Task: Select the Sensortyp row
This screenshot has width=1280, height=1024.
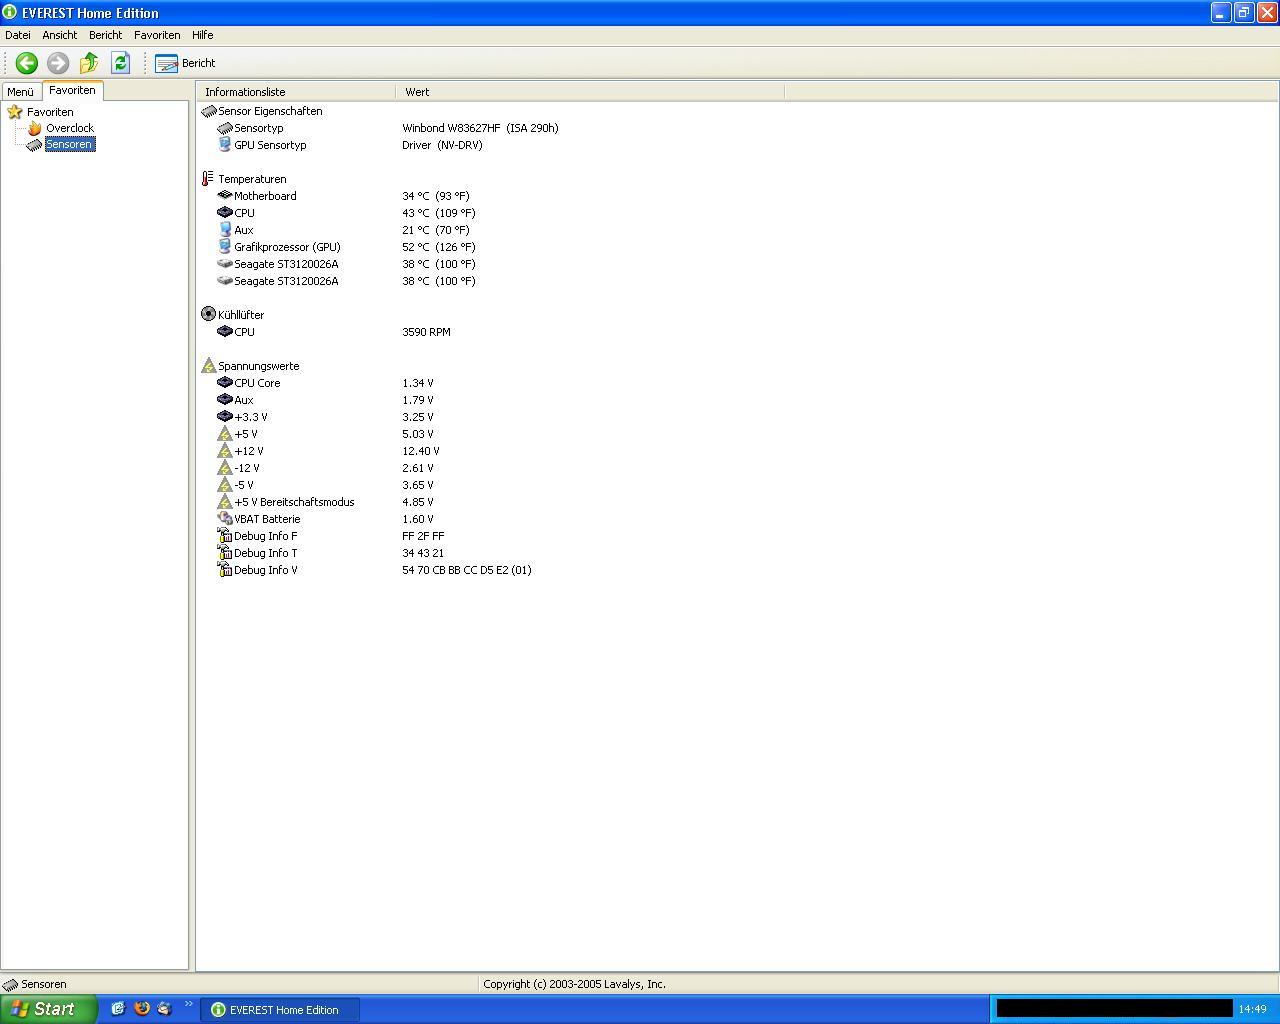Action: (x=258, y=128)
